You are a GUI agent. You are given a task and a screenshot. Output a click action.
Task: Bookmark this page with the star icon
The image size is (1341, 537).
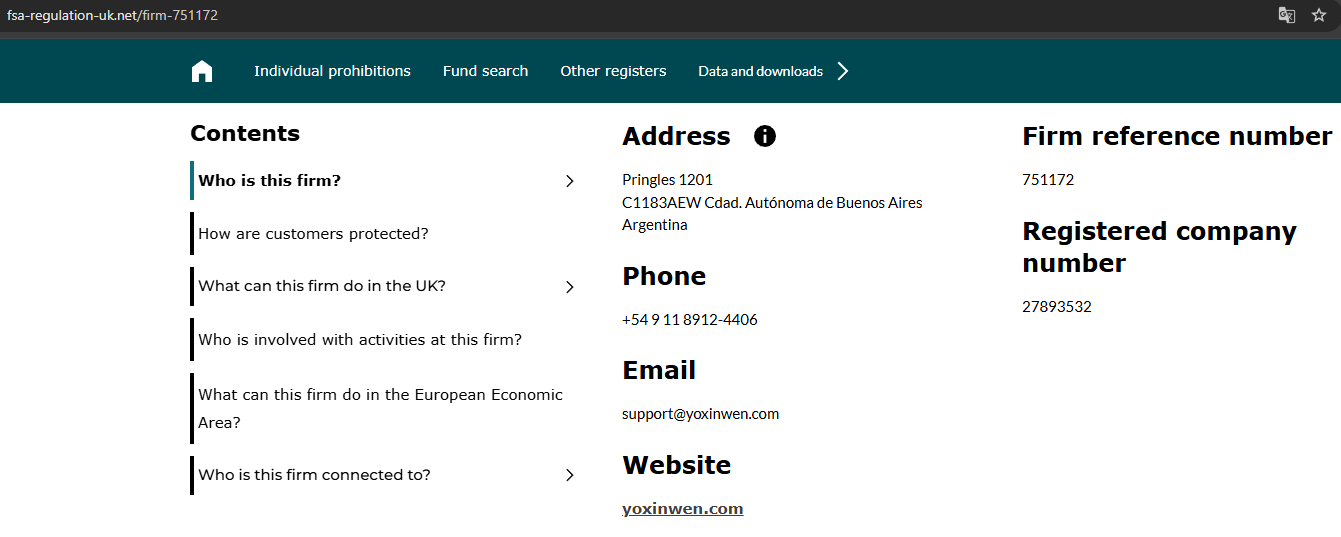1319,15
